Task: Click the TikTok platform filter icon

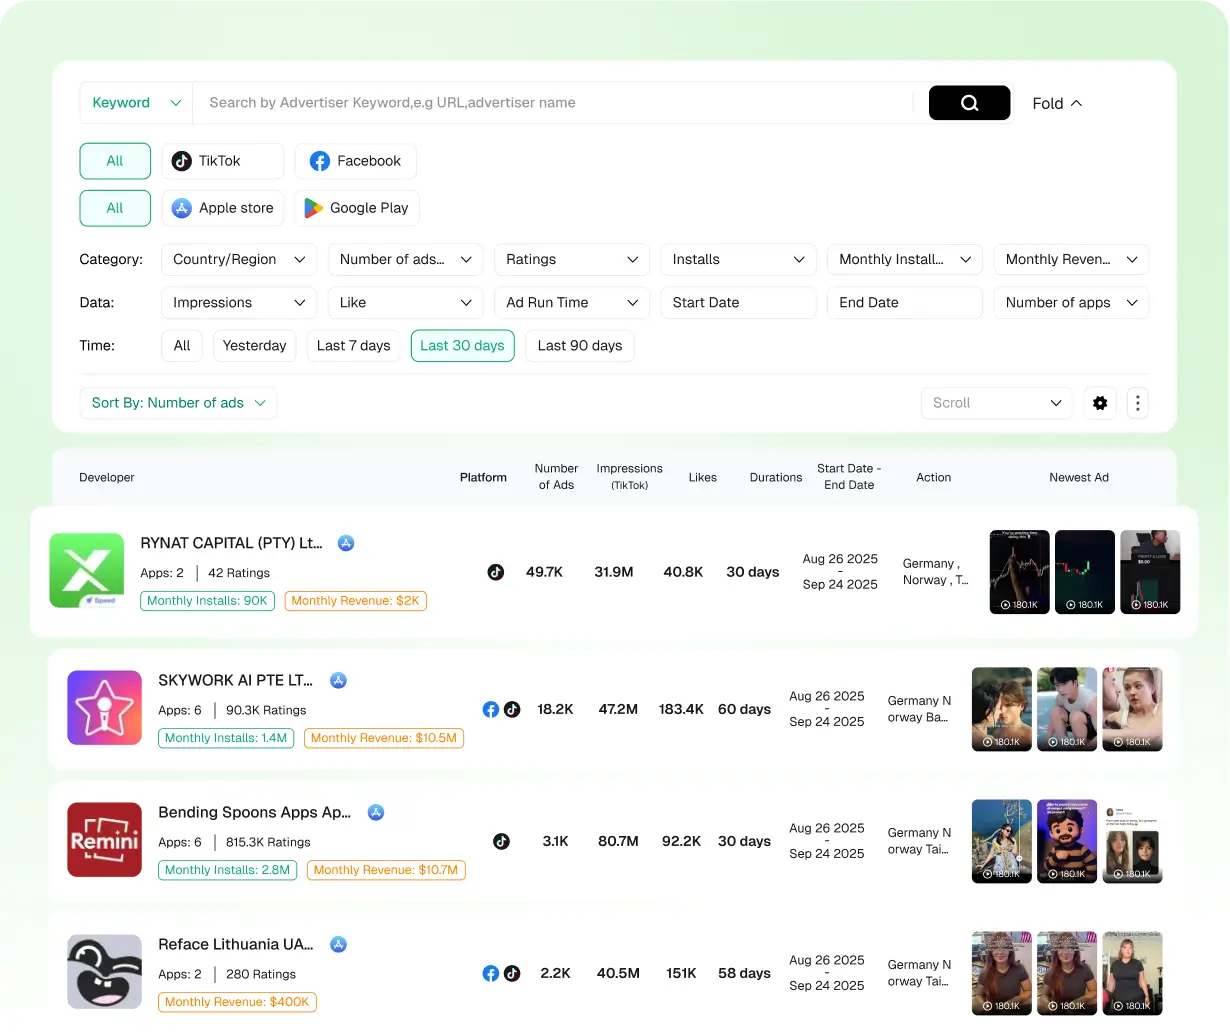Action: (x=181, y=161)
